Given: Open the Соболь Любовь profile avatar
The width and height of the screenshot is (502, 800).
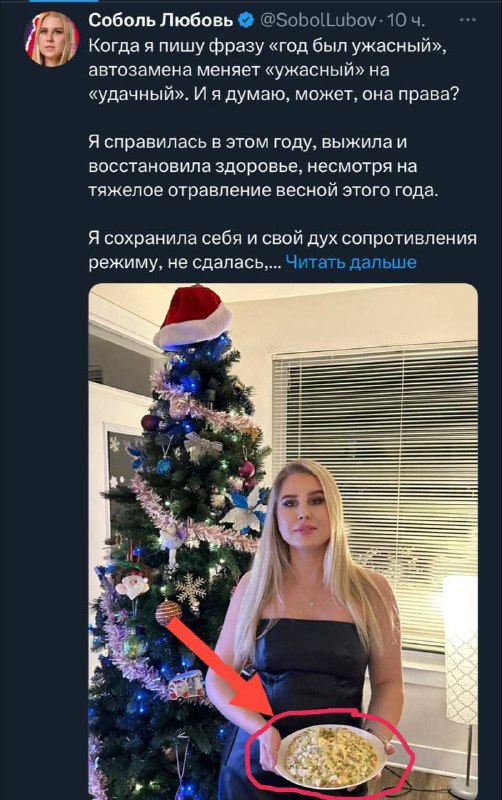Looking at the screenshot, I should click(x=52, y=39).
